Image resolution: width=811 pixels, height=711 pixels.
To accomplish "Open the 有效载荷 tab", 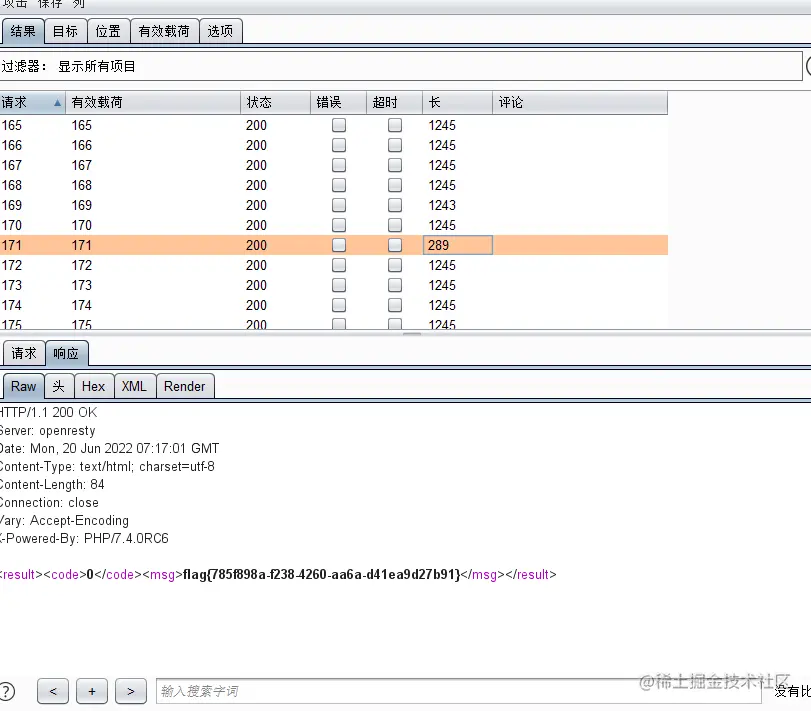I will [x=164, y=32].
